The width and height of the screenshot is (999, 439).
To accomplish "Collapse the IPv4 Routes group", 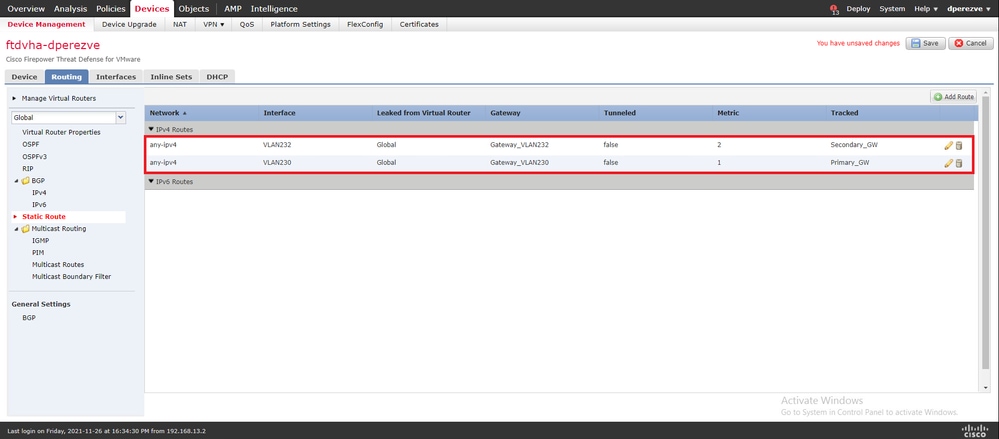I will pyautogui.click(x=151, y=129).
